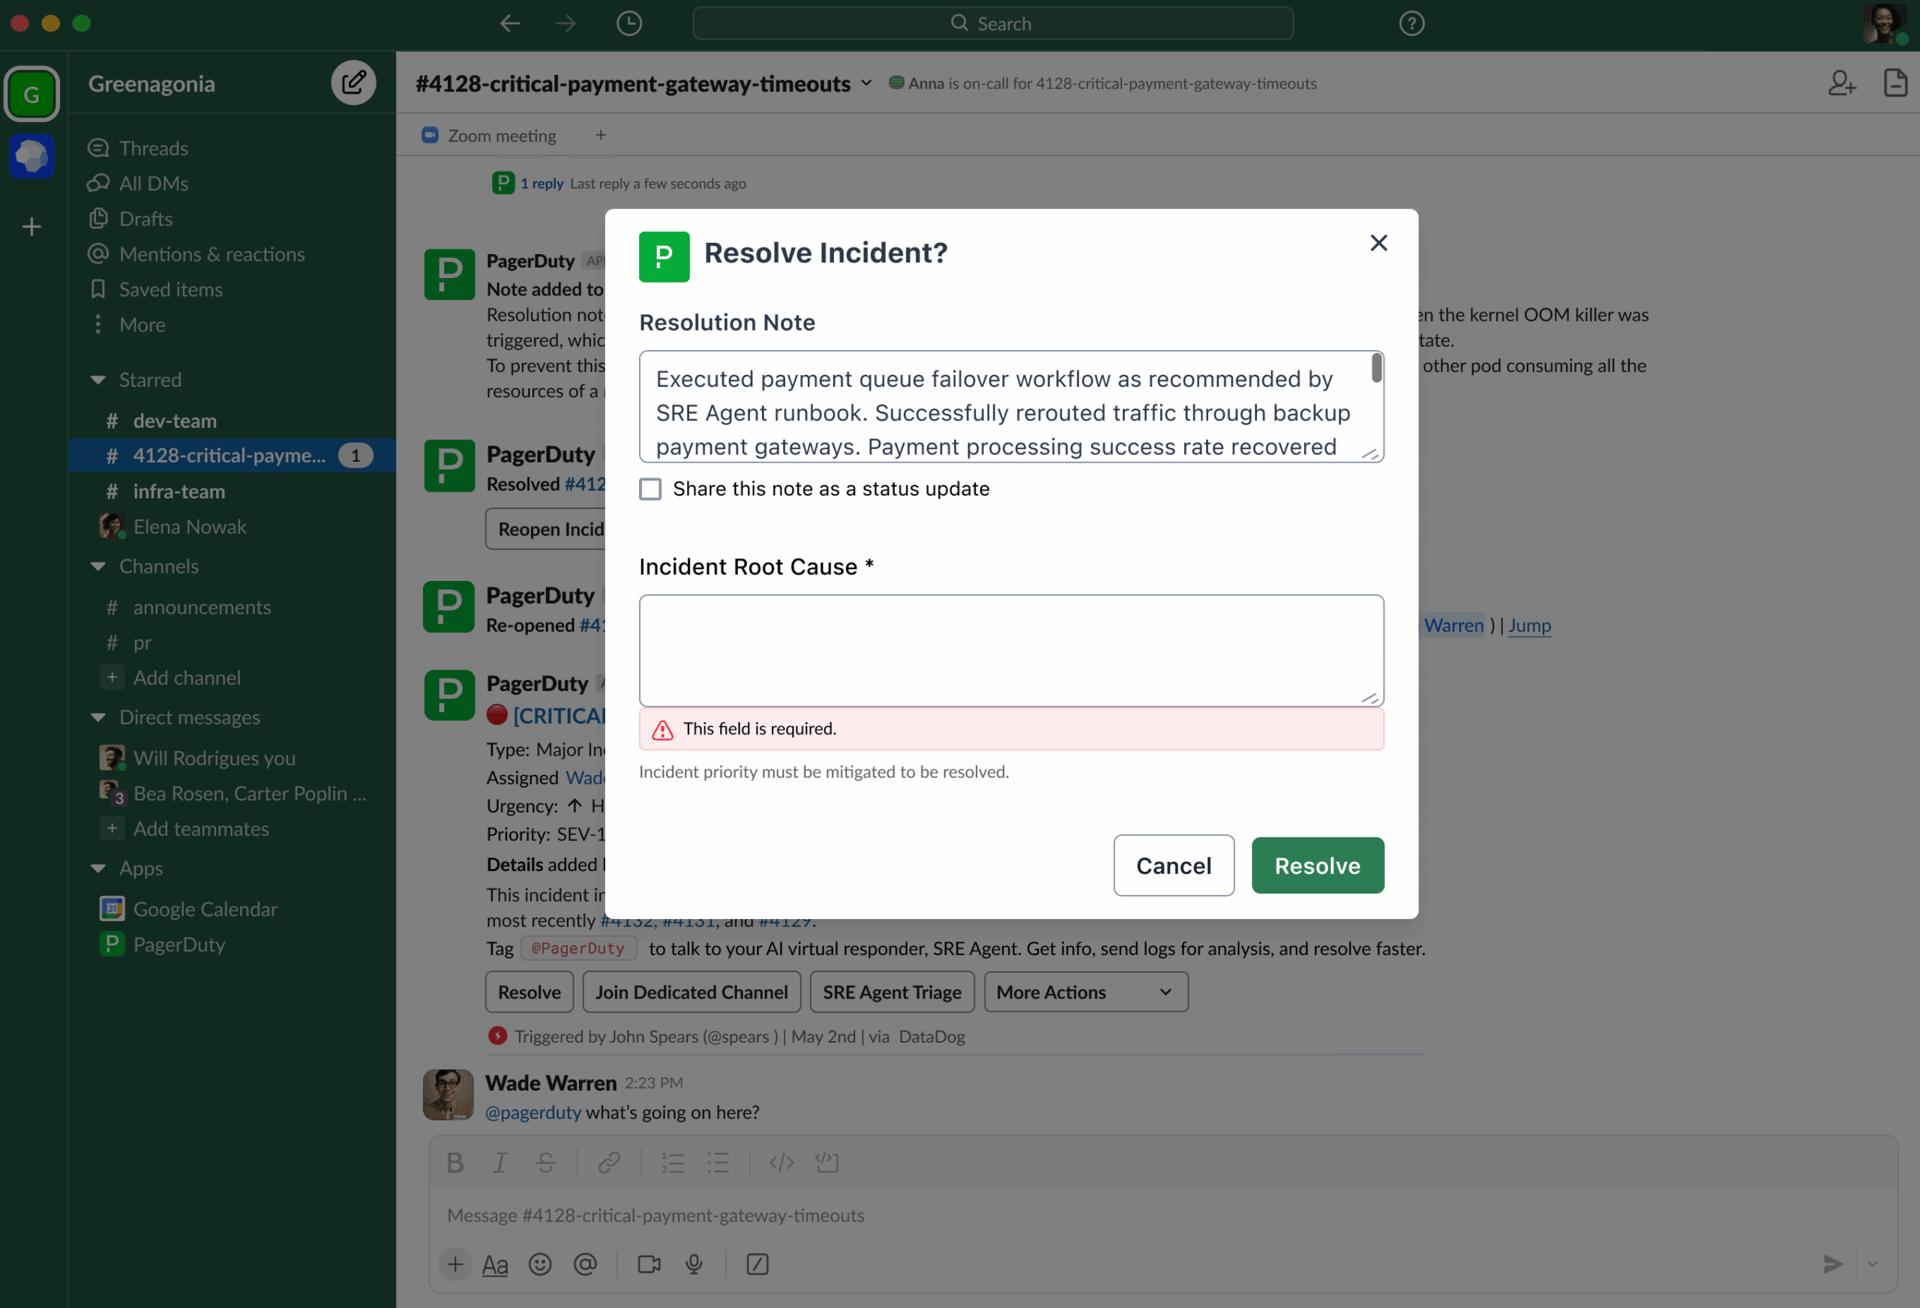Click the green Resolve button in dialog
1920x1308 pixels.
pos(1317,866)
